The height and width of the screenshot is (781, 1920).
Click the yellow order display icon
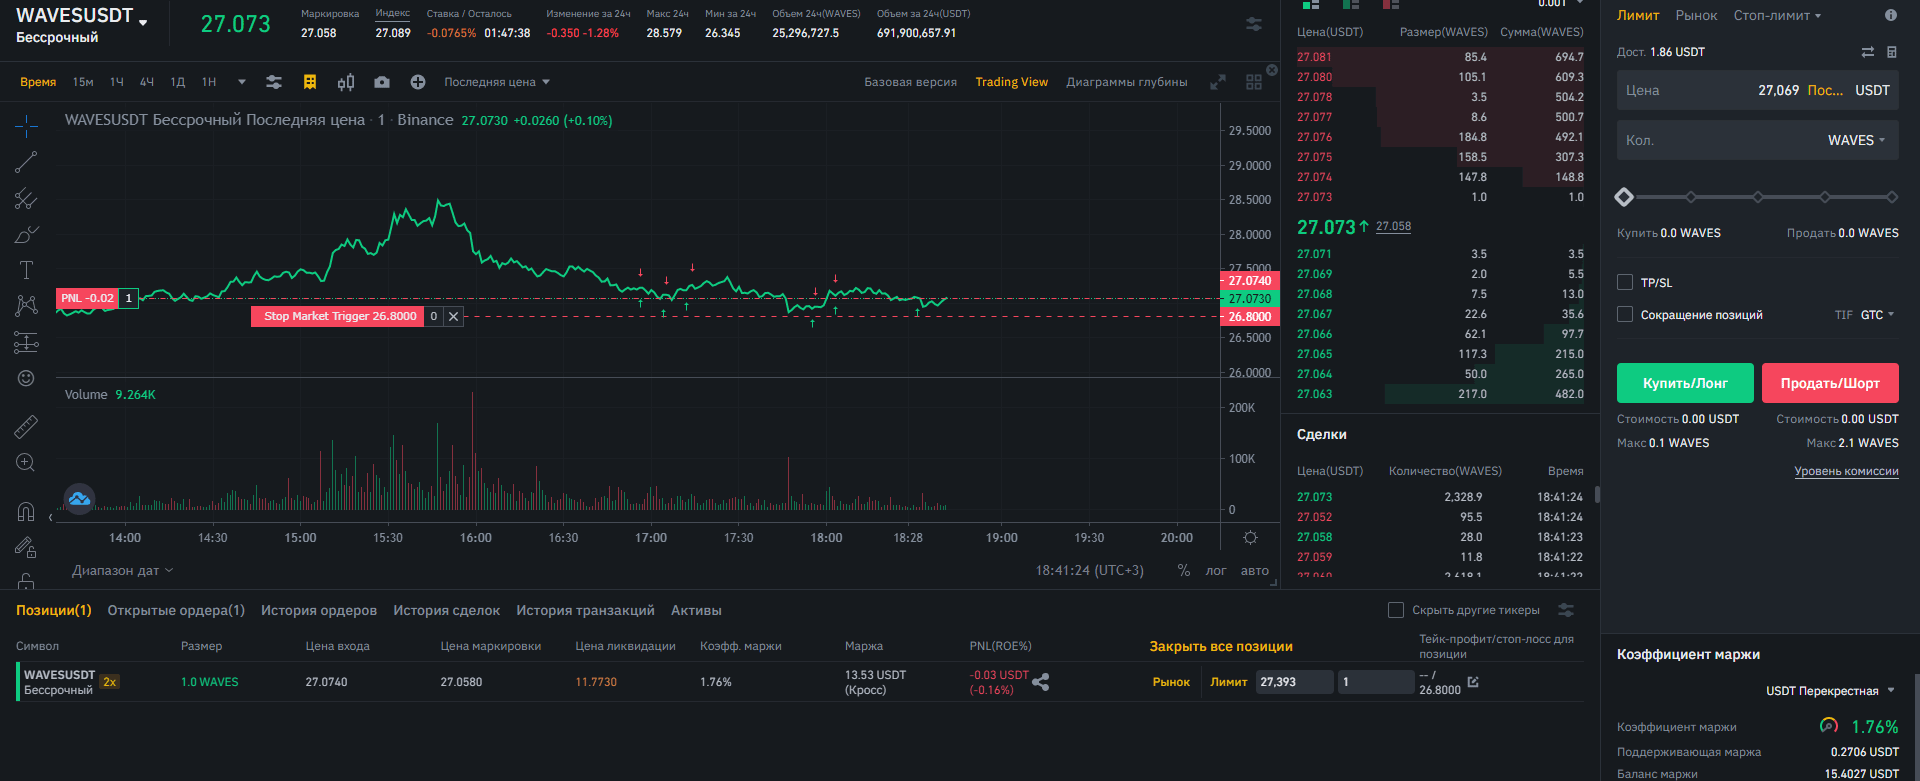coord(310,82)
